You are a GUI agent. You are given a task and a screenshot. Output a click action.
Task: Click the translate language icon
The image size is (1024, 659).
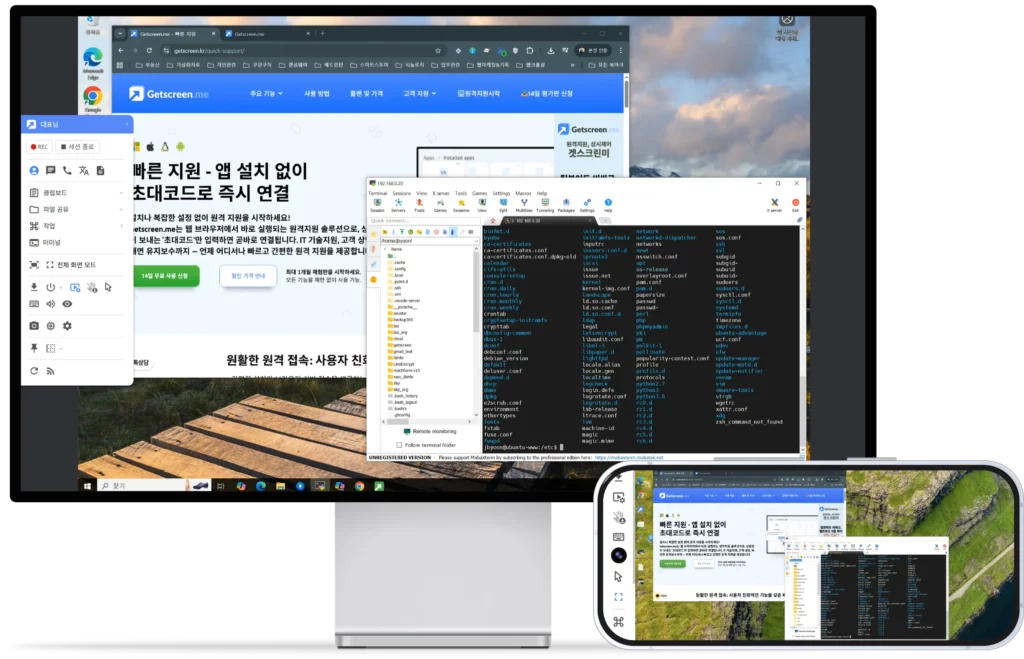pyautogui.click(x=84, y=171)
